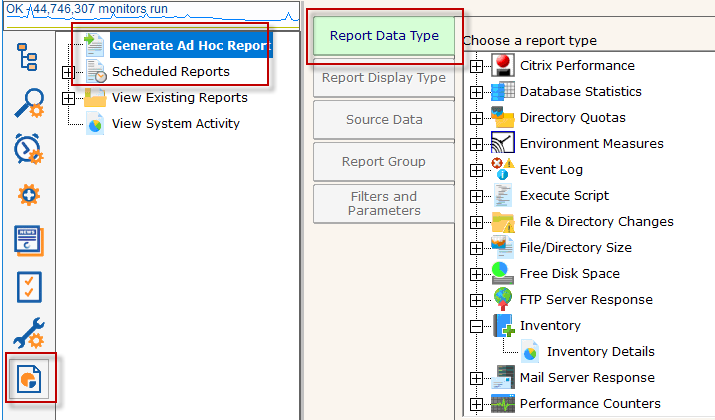The width and height of the screenshot is (715, 420).
Task: Click the news calendar sidebar icon
Action: (29, 241)
